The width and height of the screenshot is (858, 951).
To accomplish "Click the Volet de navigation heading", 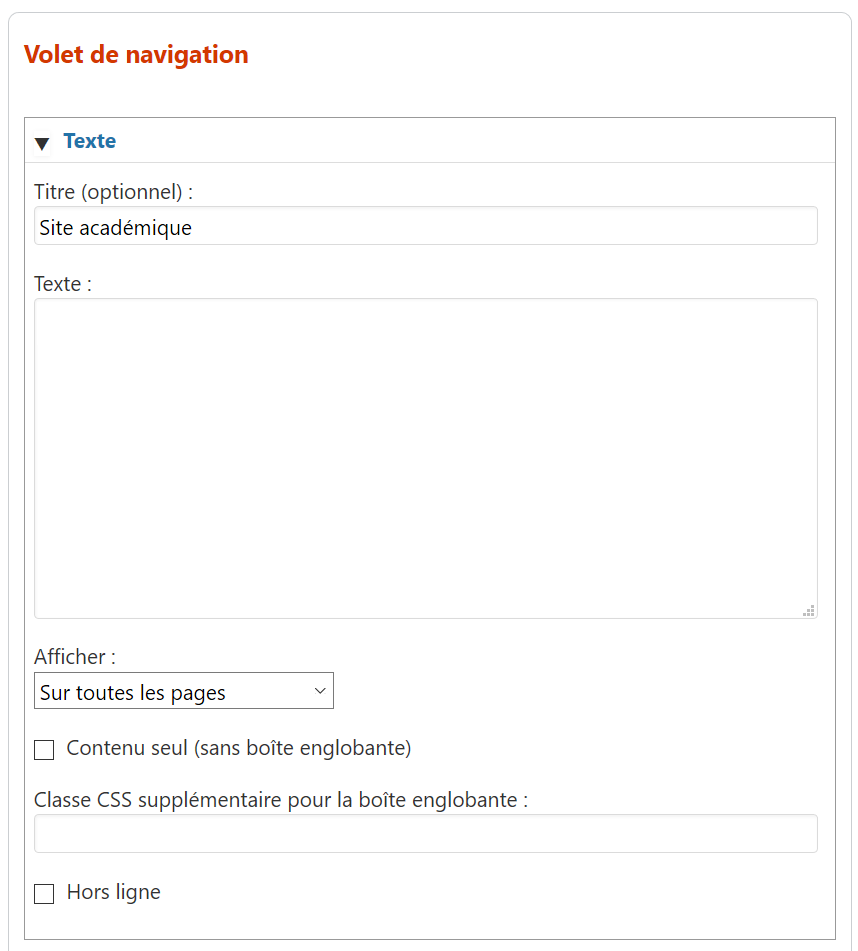I will pos(136,55).
